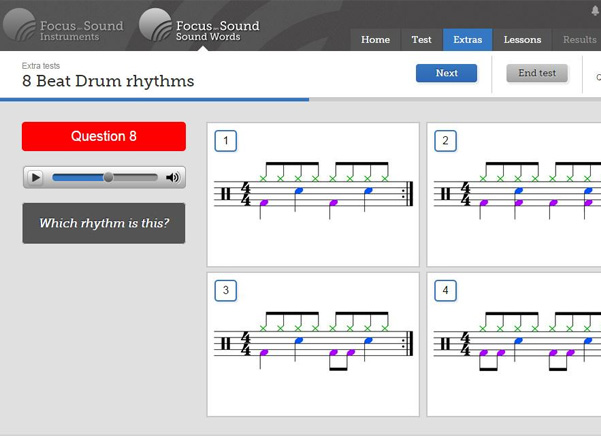This screenshot has height=436, width=601.
Task: Click the End test button
Action: point(537,73)
